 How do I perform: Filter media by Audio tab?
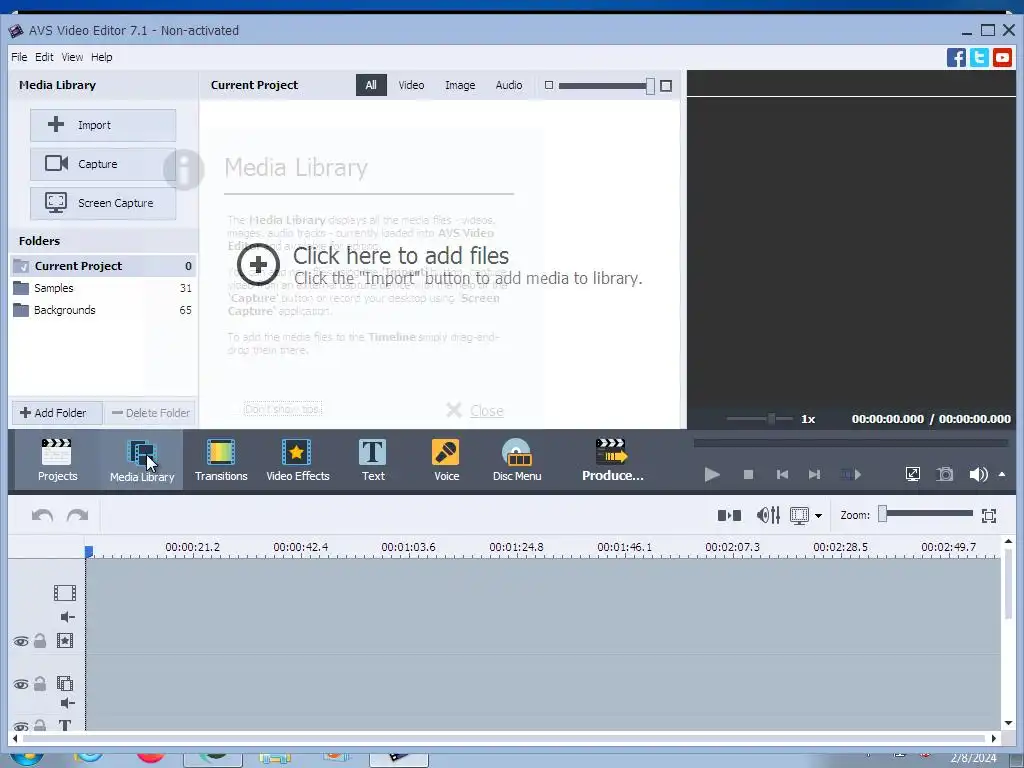click(509, 85)
